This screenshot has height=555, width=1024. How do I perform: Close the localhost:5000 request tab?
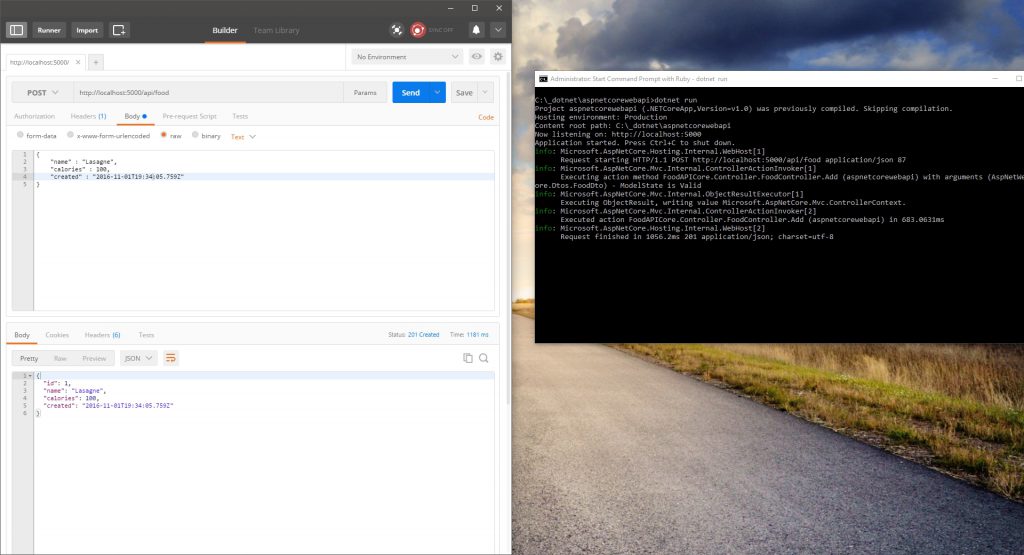[x=78, y=62]
